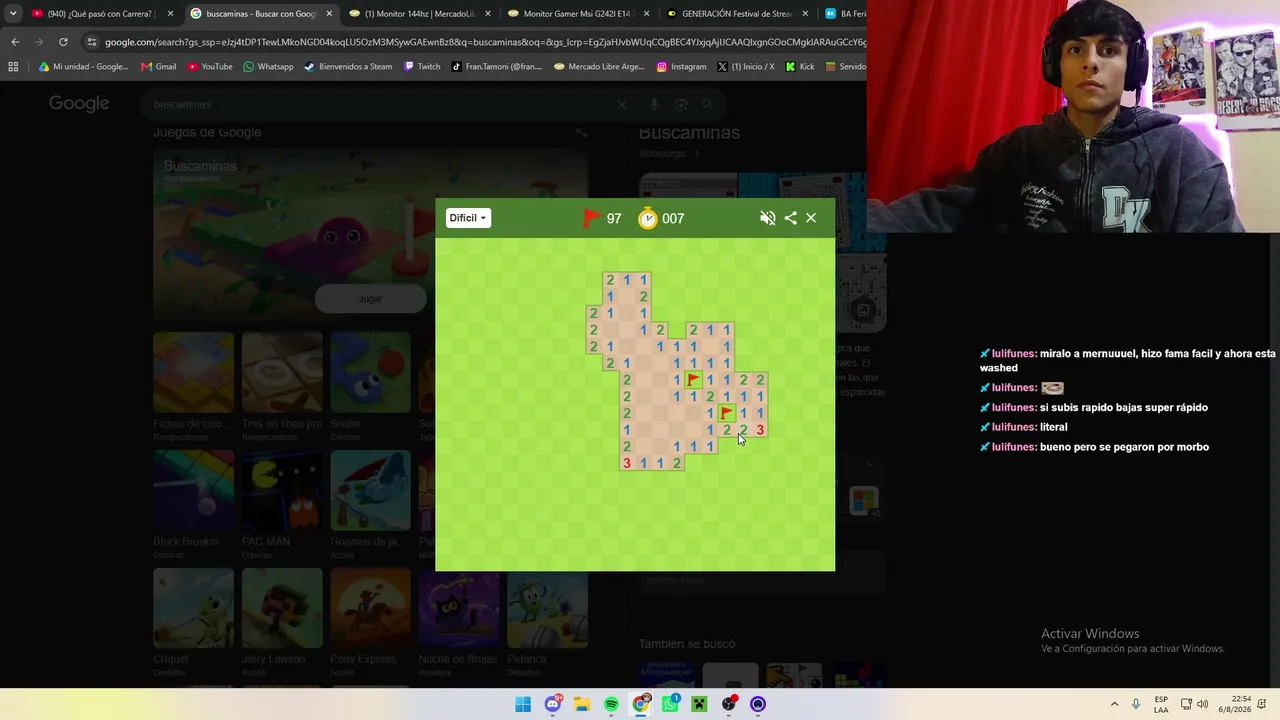Viewport: 1280px width, 720px height.
Task: Reload the current page
Action: point(63,42)
